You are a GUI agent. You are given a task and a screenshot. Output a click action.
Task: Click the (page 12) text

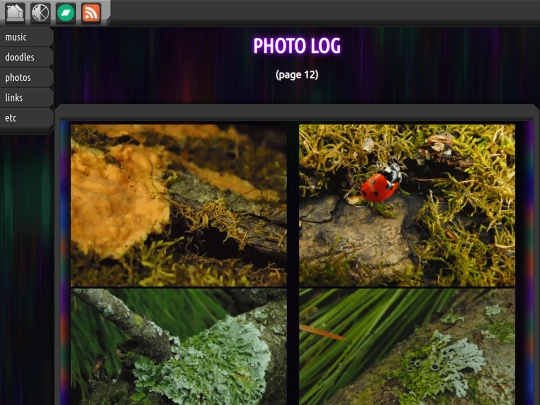tap(297, 75)
